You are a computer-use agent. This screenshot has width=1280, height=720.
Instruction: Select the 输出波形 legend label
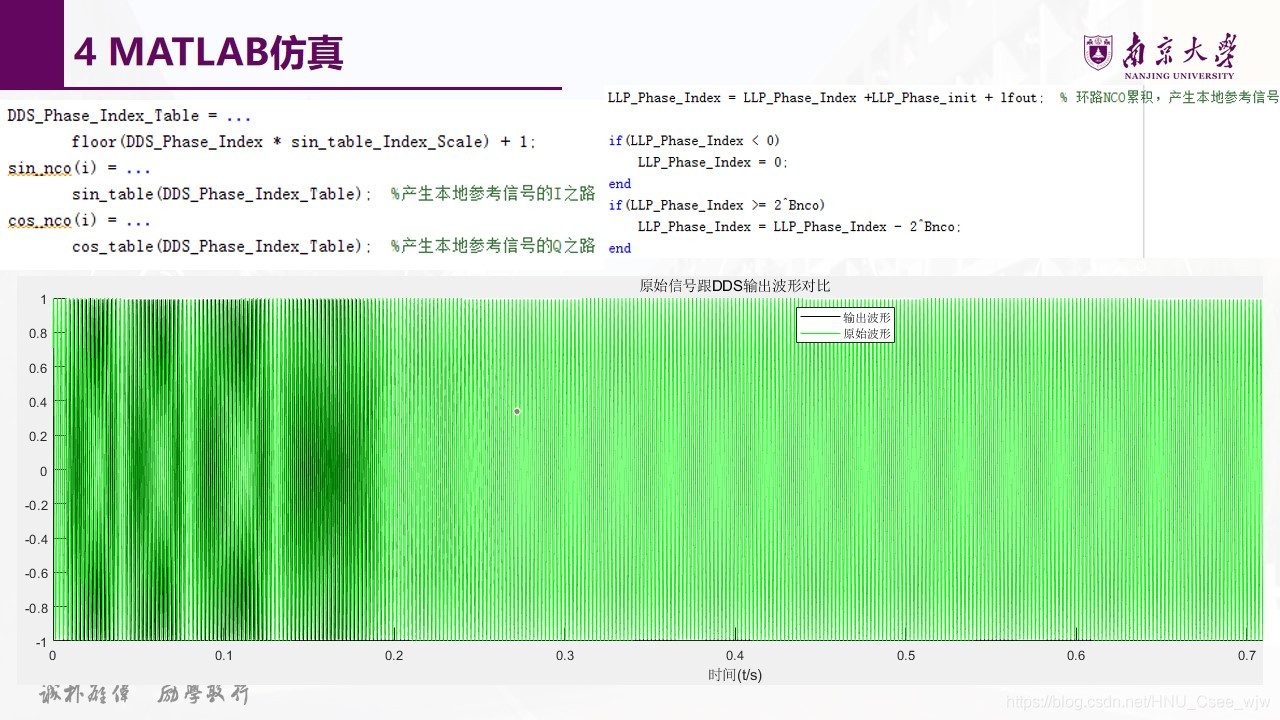pos(866,317)
